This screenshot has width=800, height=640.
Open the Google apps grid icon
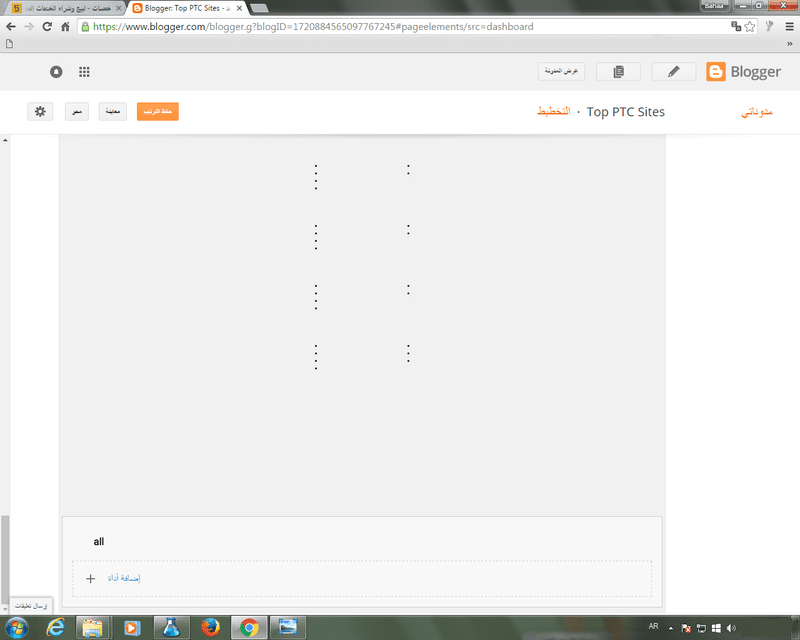click(84, 72)
